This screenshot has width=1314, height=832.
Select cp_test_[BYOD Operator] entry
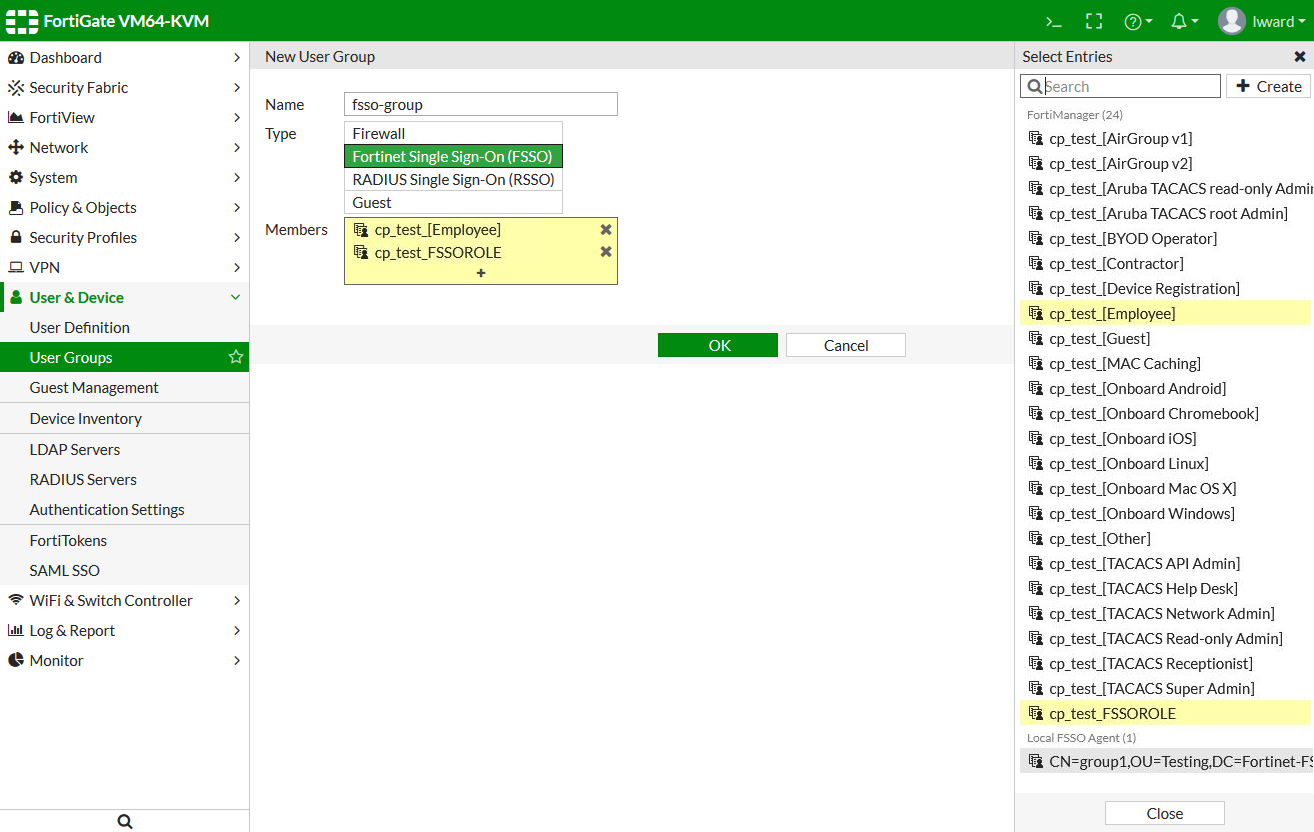click(1165, 239)
